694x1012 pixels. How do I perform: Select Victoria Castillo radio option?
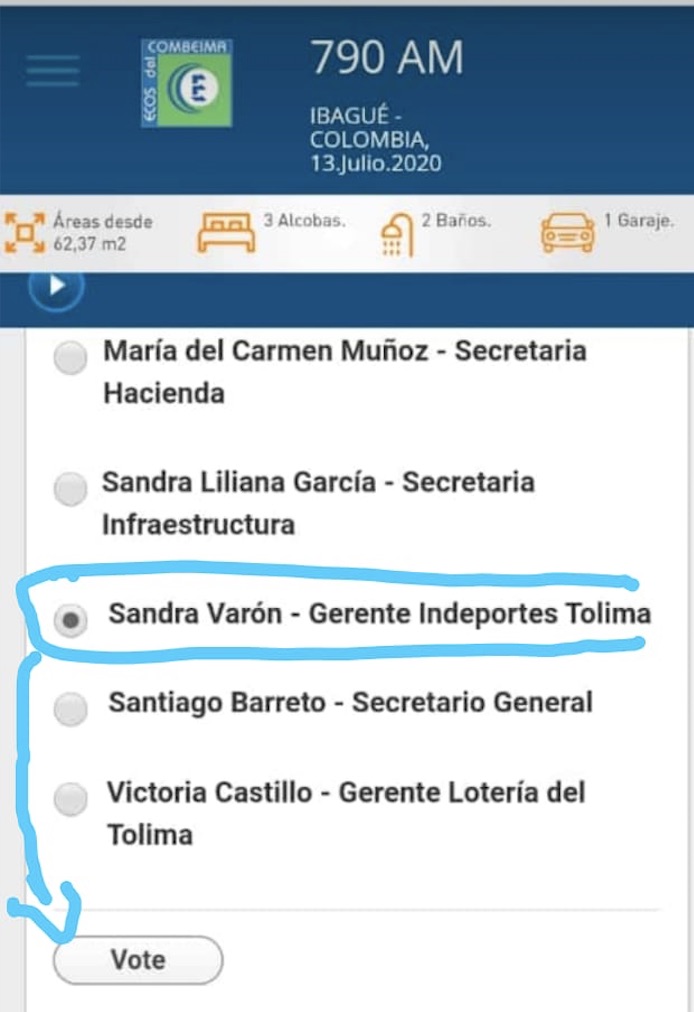click(70, 799)
